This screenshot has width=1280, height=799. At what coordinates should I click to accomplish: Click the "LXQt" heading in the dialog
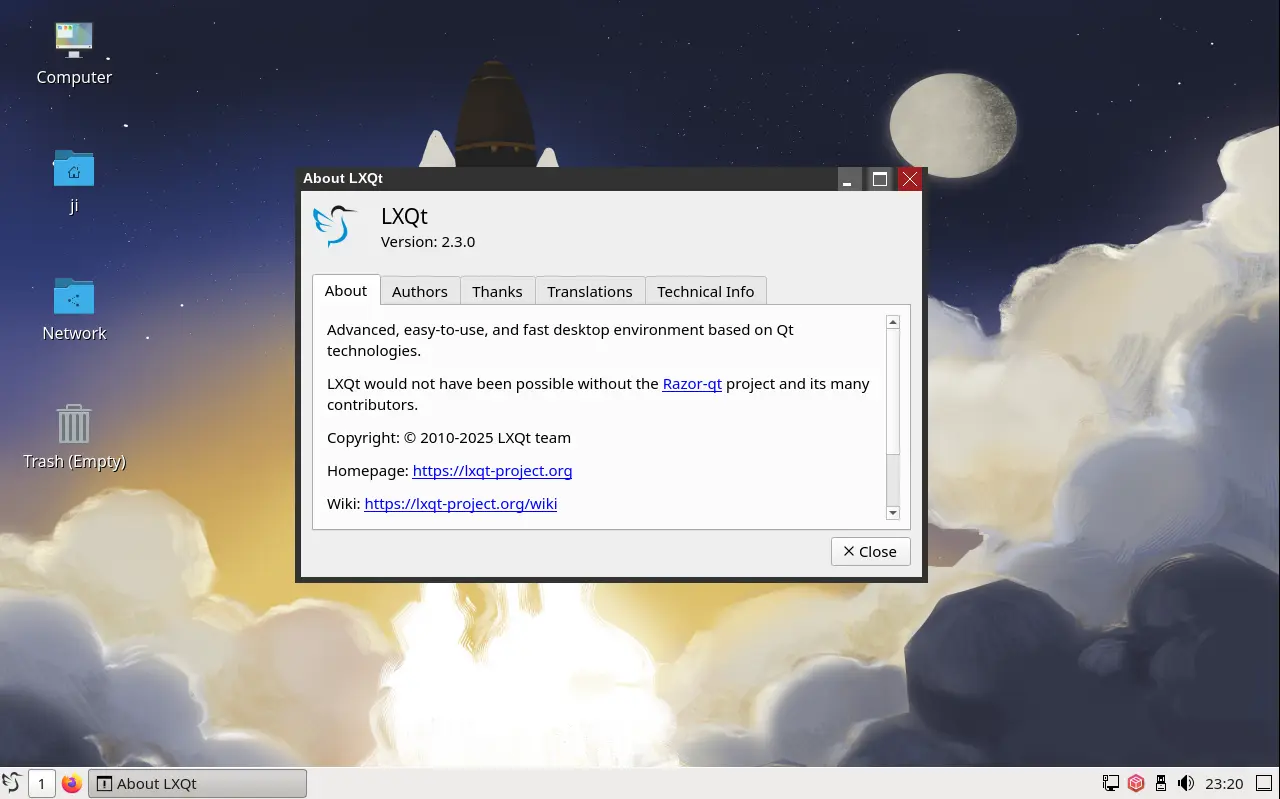tap(404, 216)
